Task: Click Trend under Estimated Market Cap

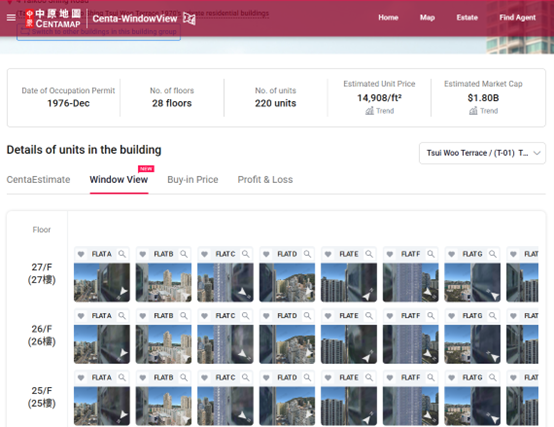Action: point(483,111)
